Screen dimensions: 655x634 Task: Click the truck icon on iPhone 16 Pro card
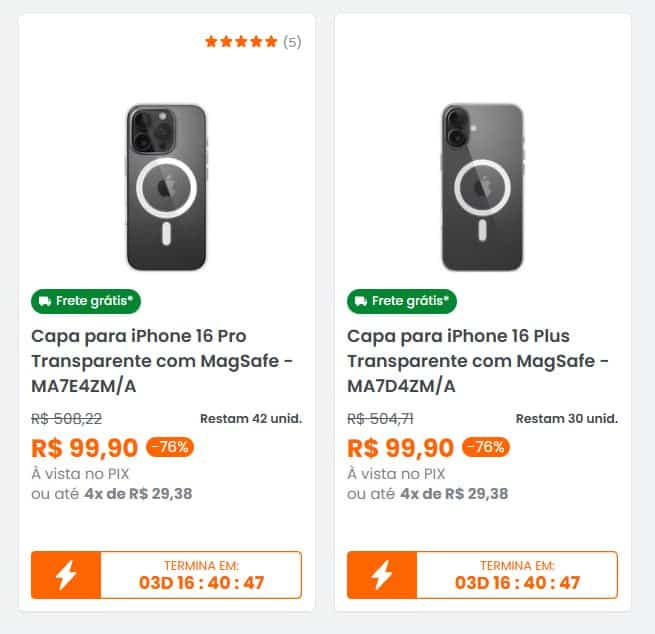(x=44, y=300)
